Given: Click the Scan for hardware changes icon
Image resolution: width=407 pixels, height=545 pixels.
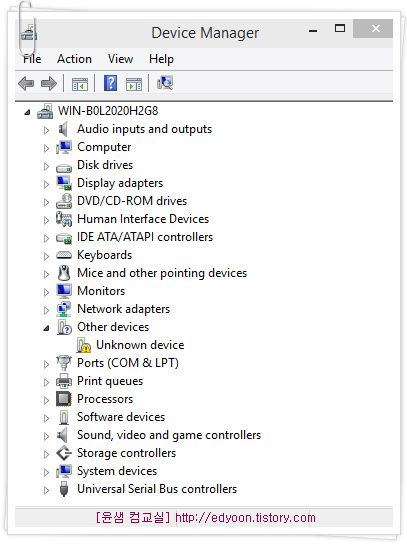Looking at the screenshot, I should point(165,83).
